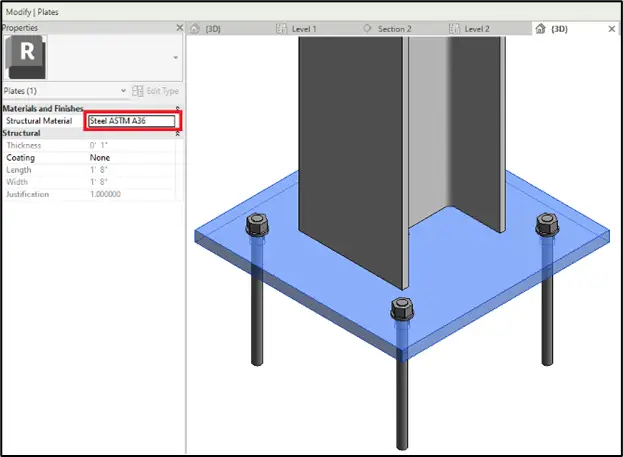Select the front anchor bolt nut

(x=399, y=307)
